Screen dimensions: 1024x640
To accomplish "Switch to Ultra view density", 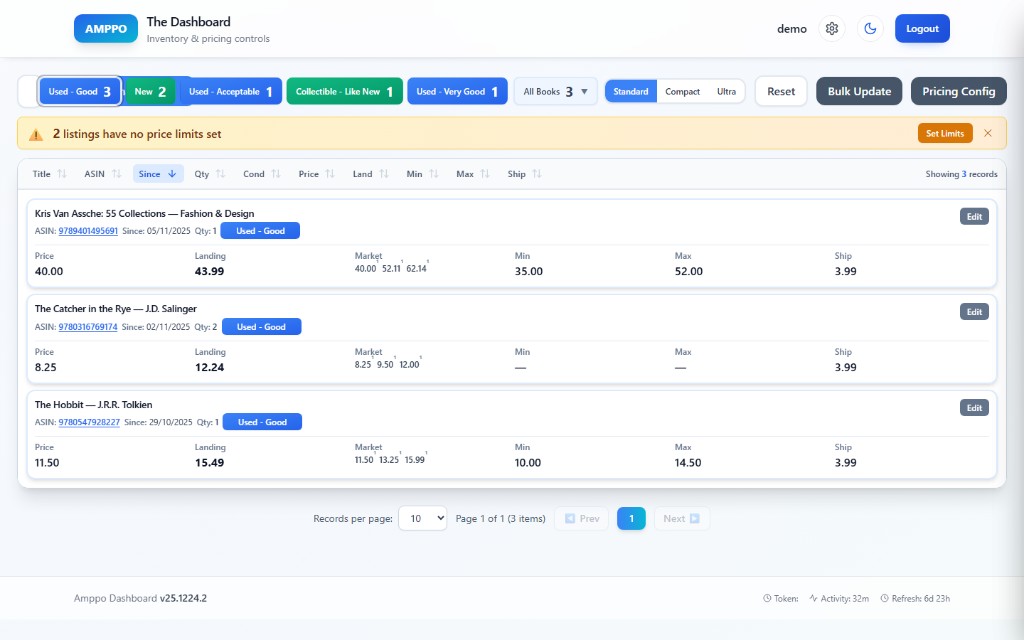I will (726, 91).
